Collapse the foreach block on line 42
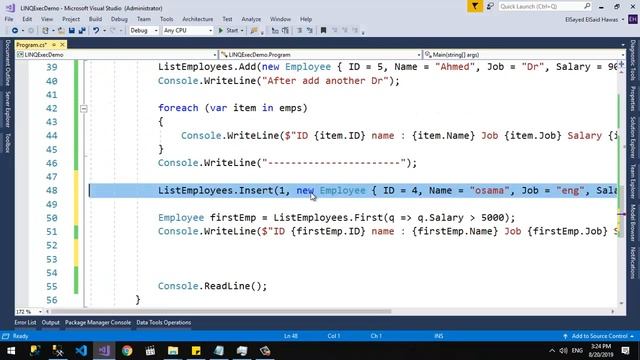The image size is (640, 360). point(84,109)
